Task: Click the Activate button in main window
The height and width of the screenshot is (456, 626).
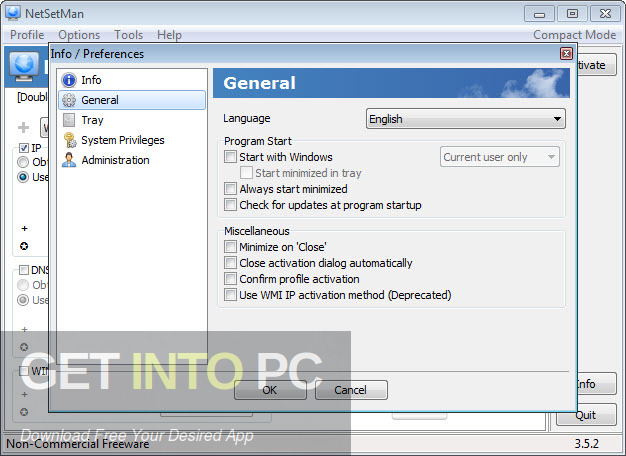Action: 596,65
